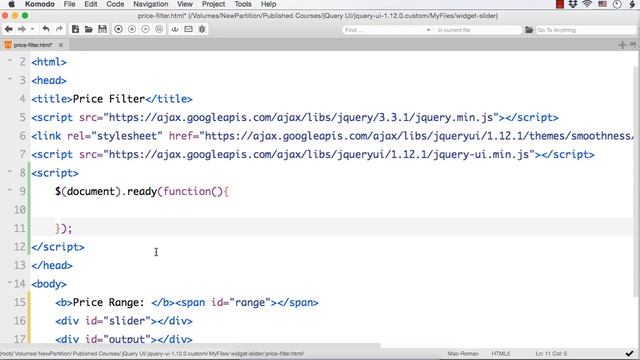The image size is (640, 360).
Task: Click the checkmark syntax status icon
Action: pyautogui.click(x=629, y=353)
